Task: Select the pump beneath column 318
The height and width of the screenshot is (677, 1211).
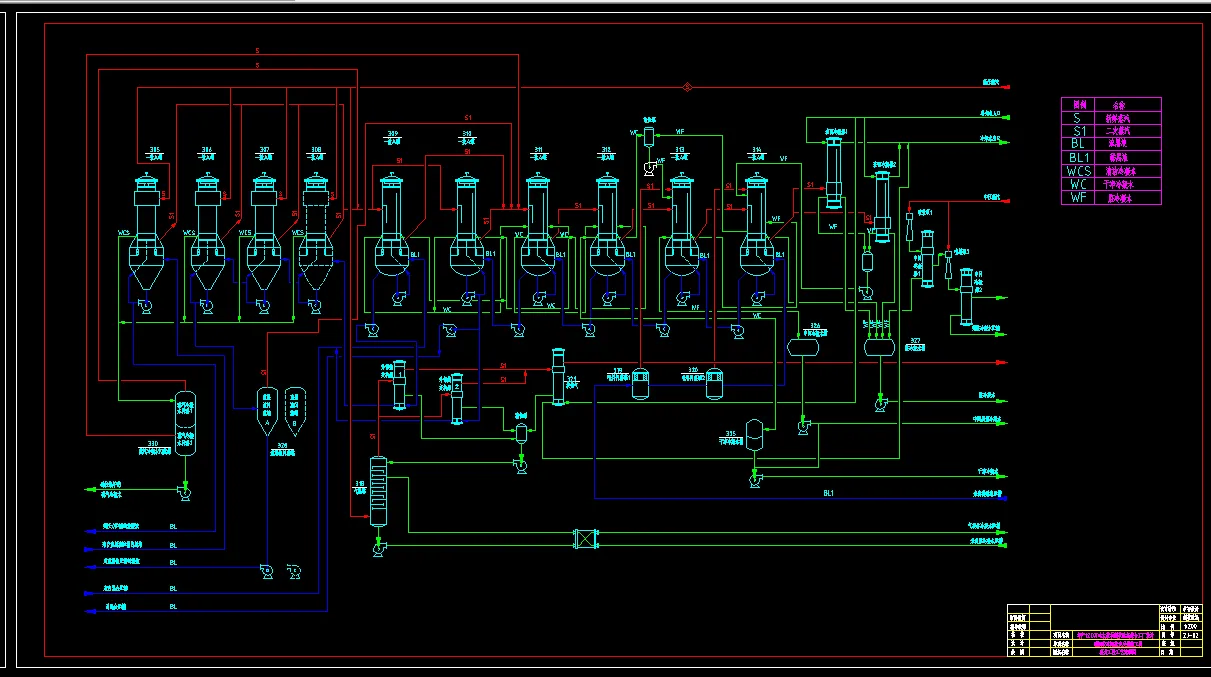Action: tap(378, 547)
